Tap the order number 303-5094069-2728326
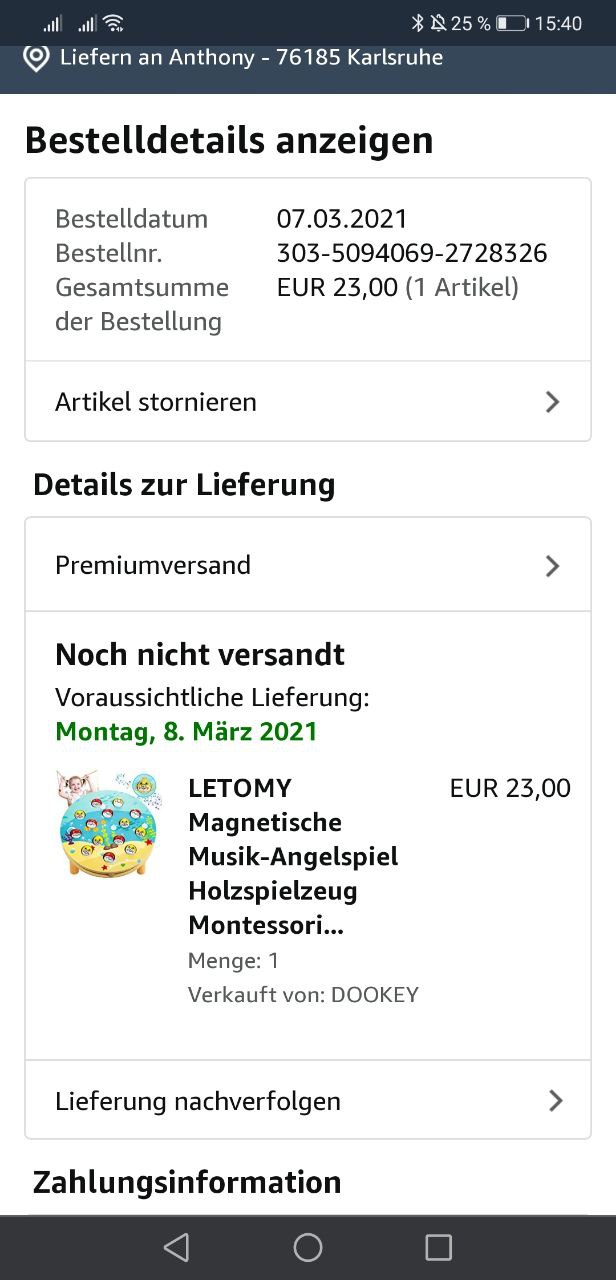This screenshot has width=616, height=1280. tap(412, 253)
